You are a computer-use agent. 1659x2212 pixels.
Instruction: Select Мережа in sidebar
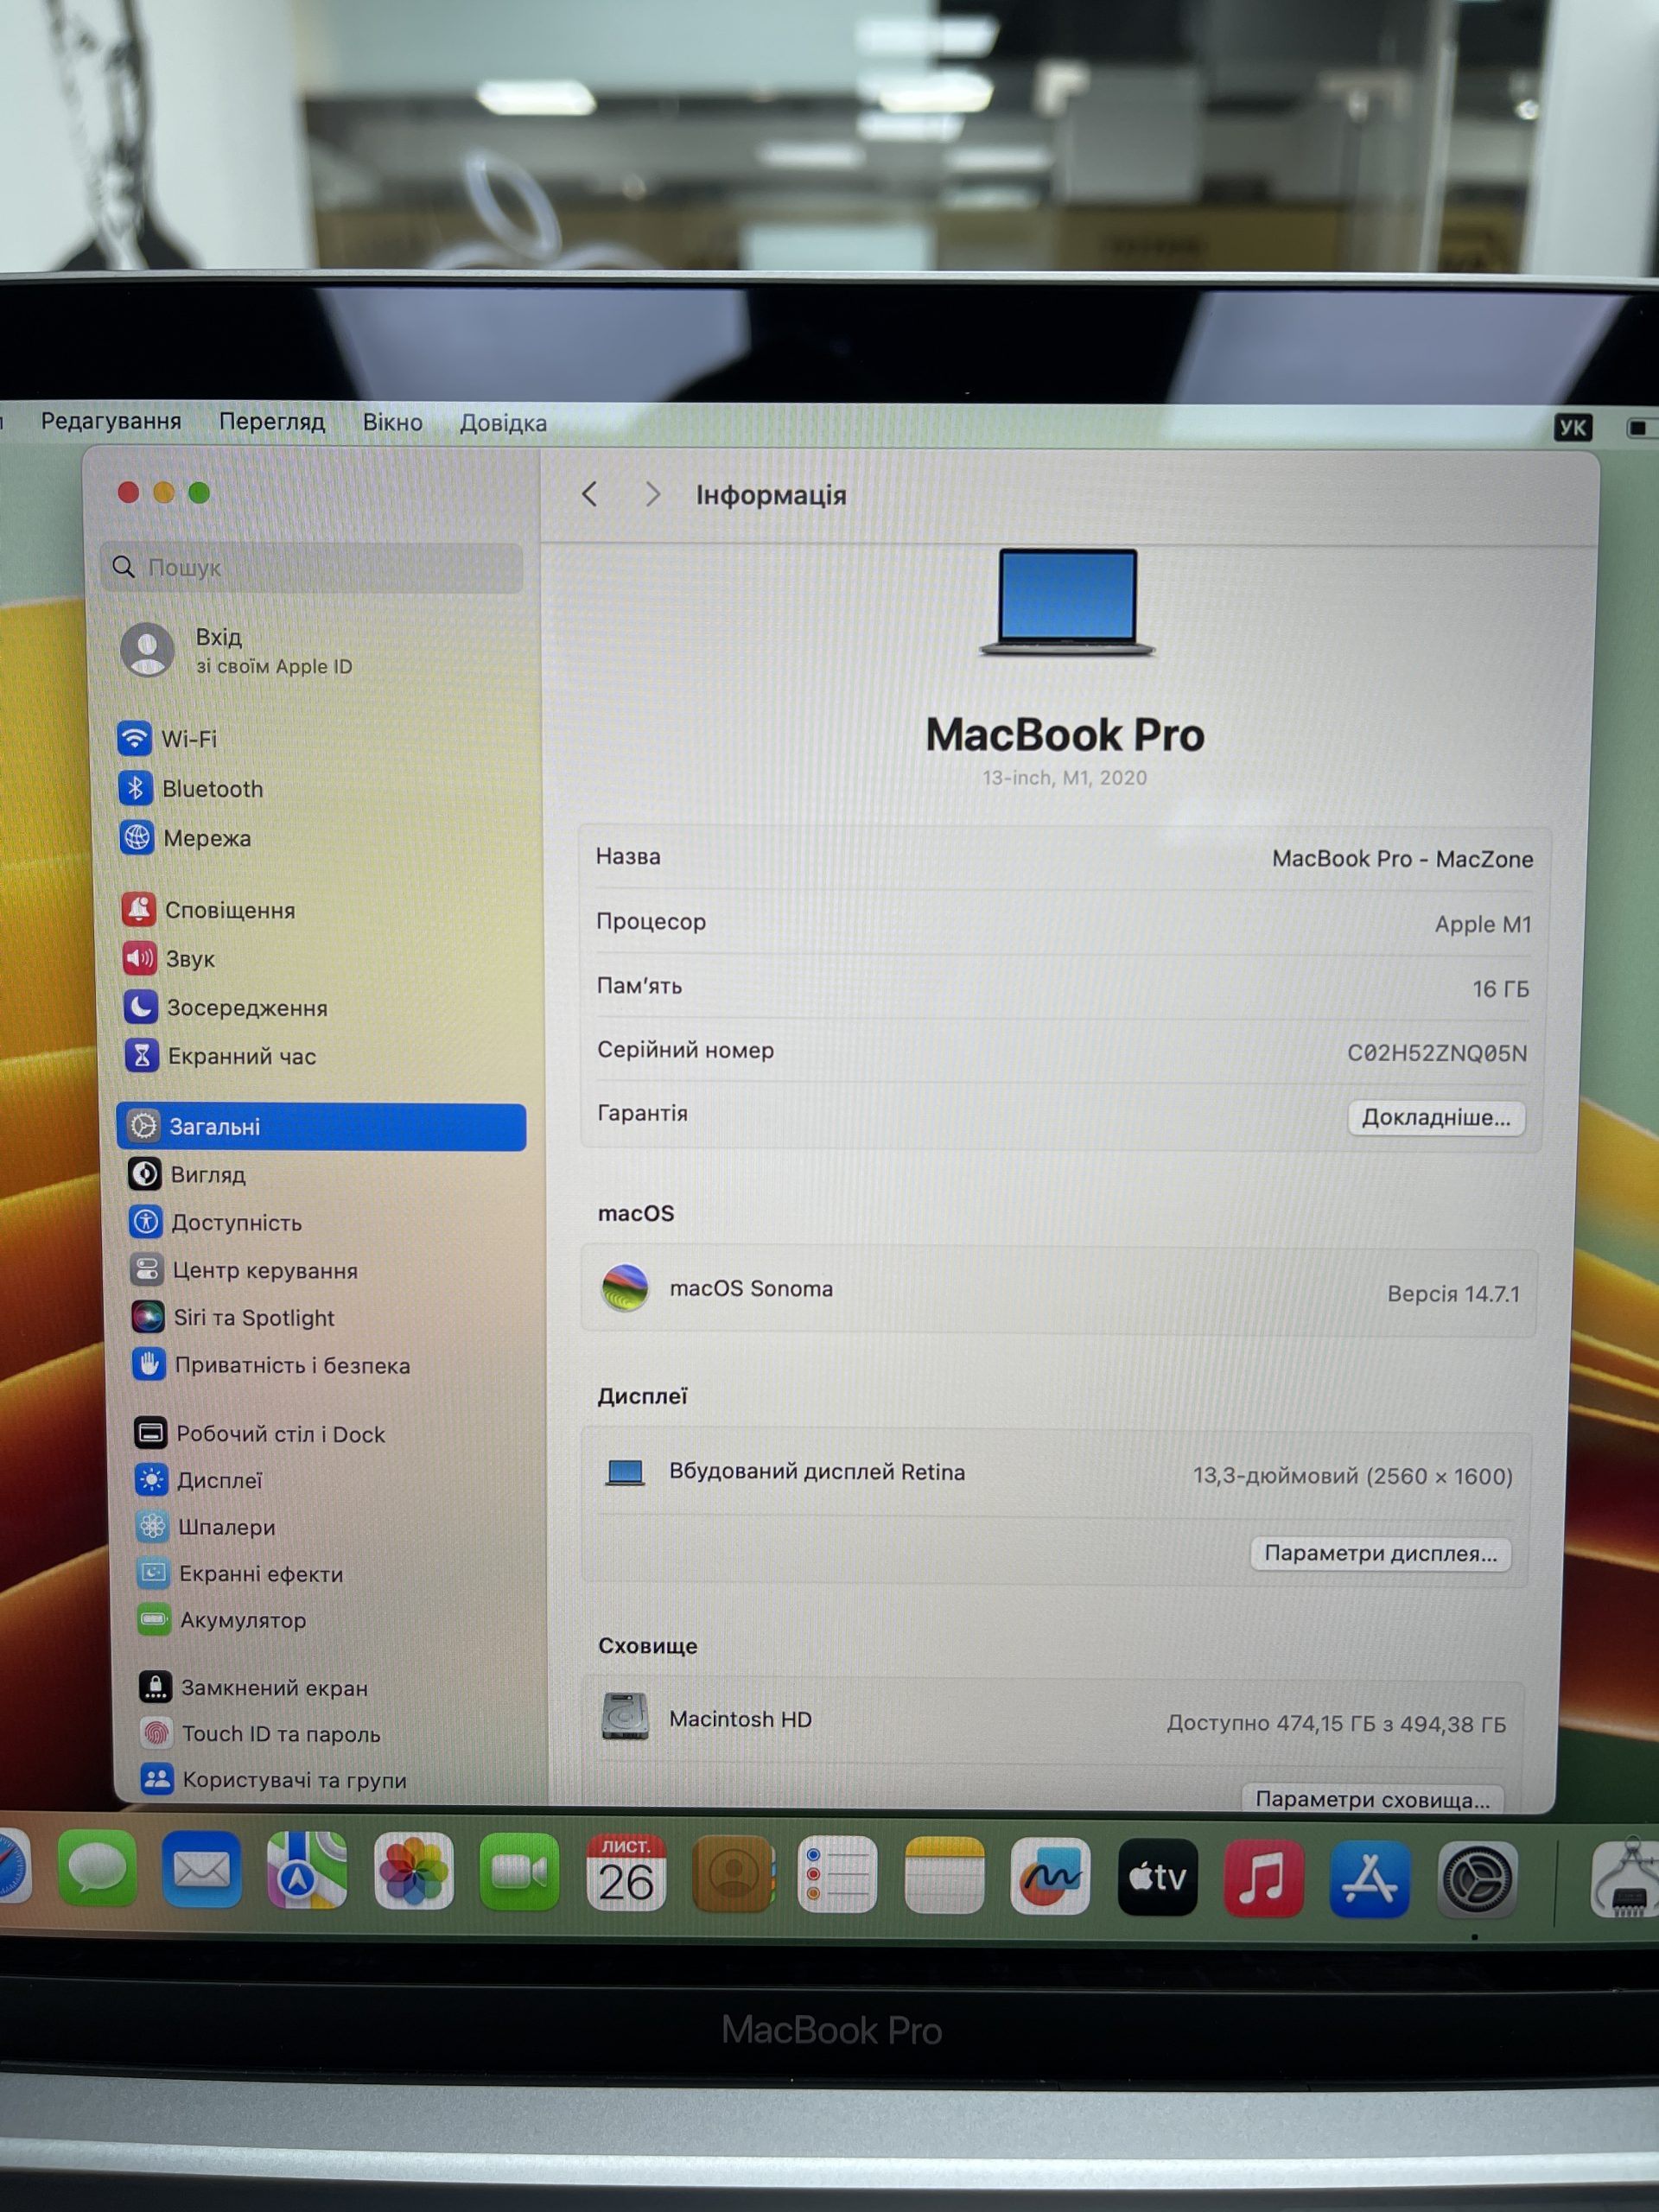click(x=185, y=838)
